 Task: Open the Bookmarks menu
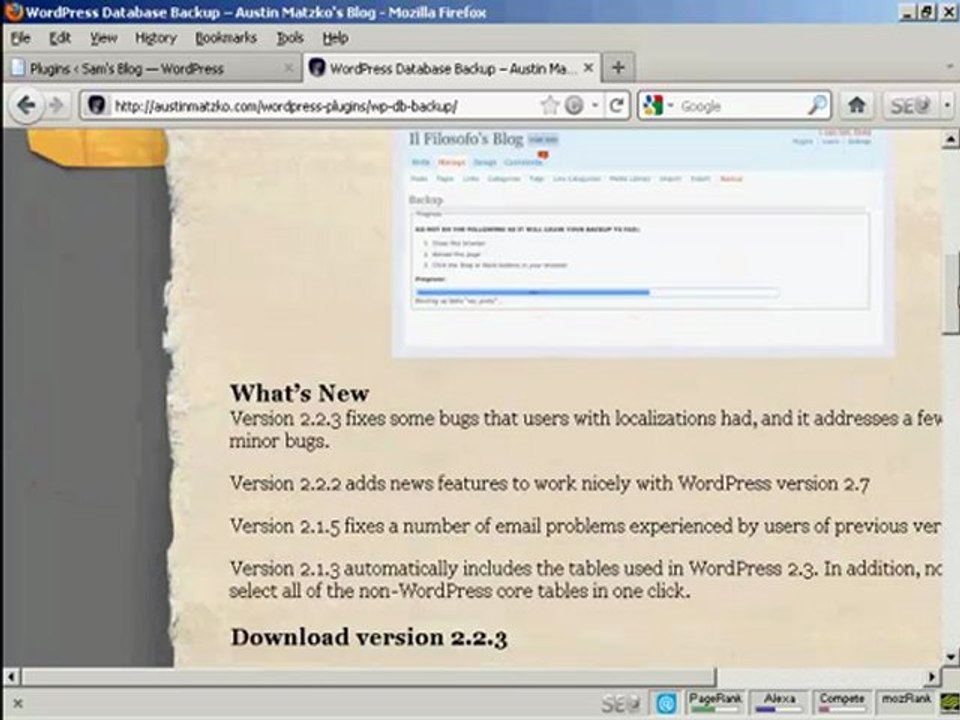point(226,38)
